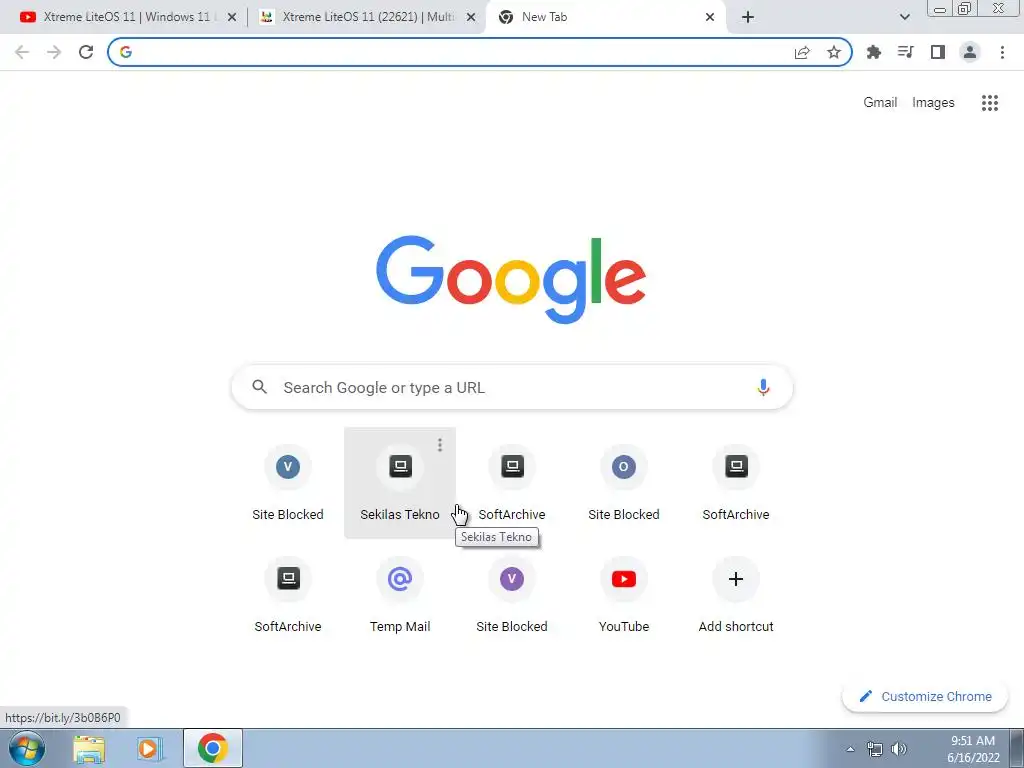Open a new tab with plus button
The height and width of the screenshot is (768, 1024).
[748, 18]
